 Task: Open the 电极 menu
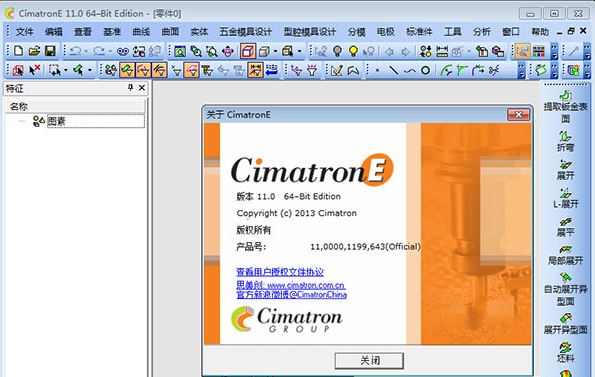(386, 32)
